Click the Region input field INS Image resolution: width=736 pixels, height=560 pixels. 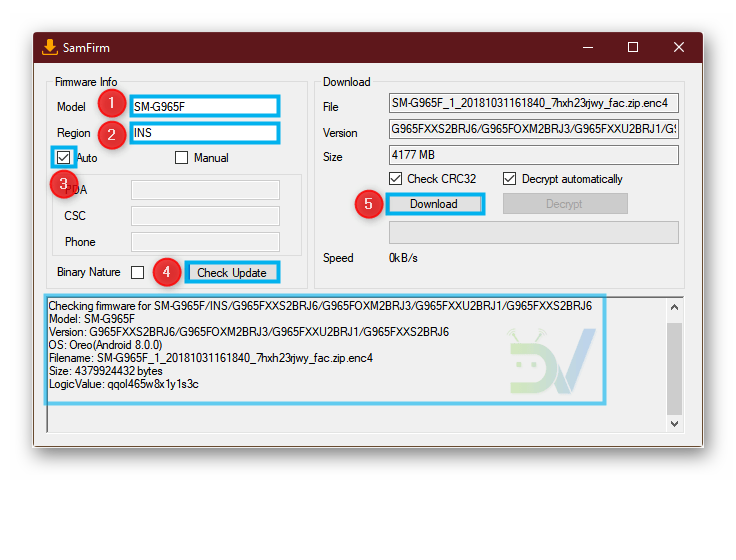[205, 133]
